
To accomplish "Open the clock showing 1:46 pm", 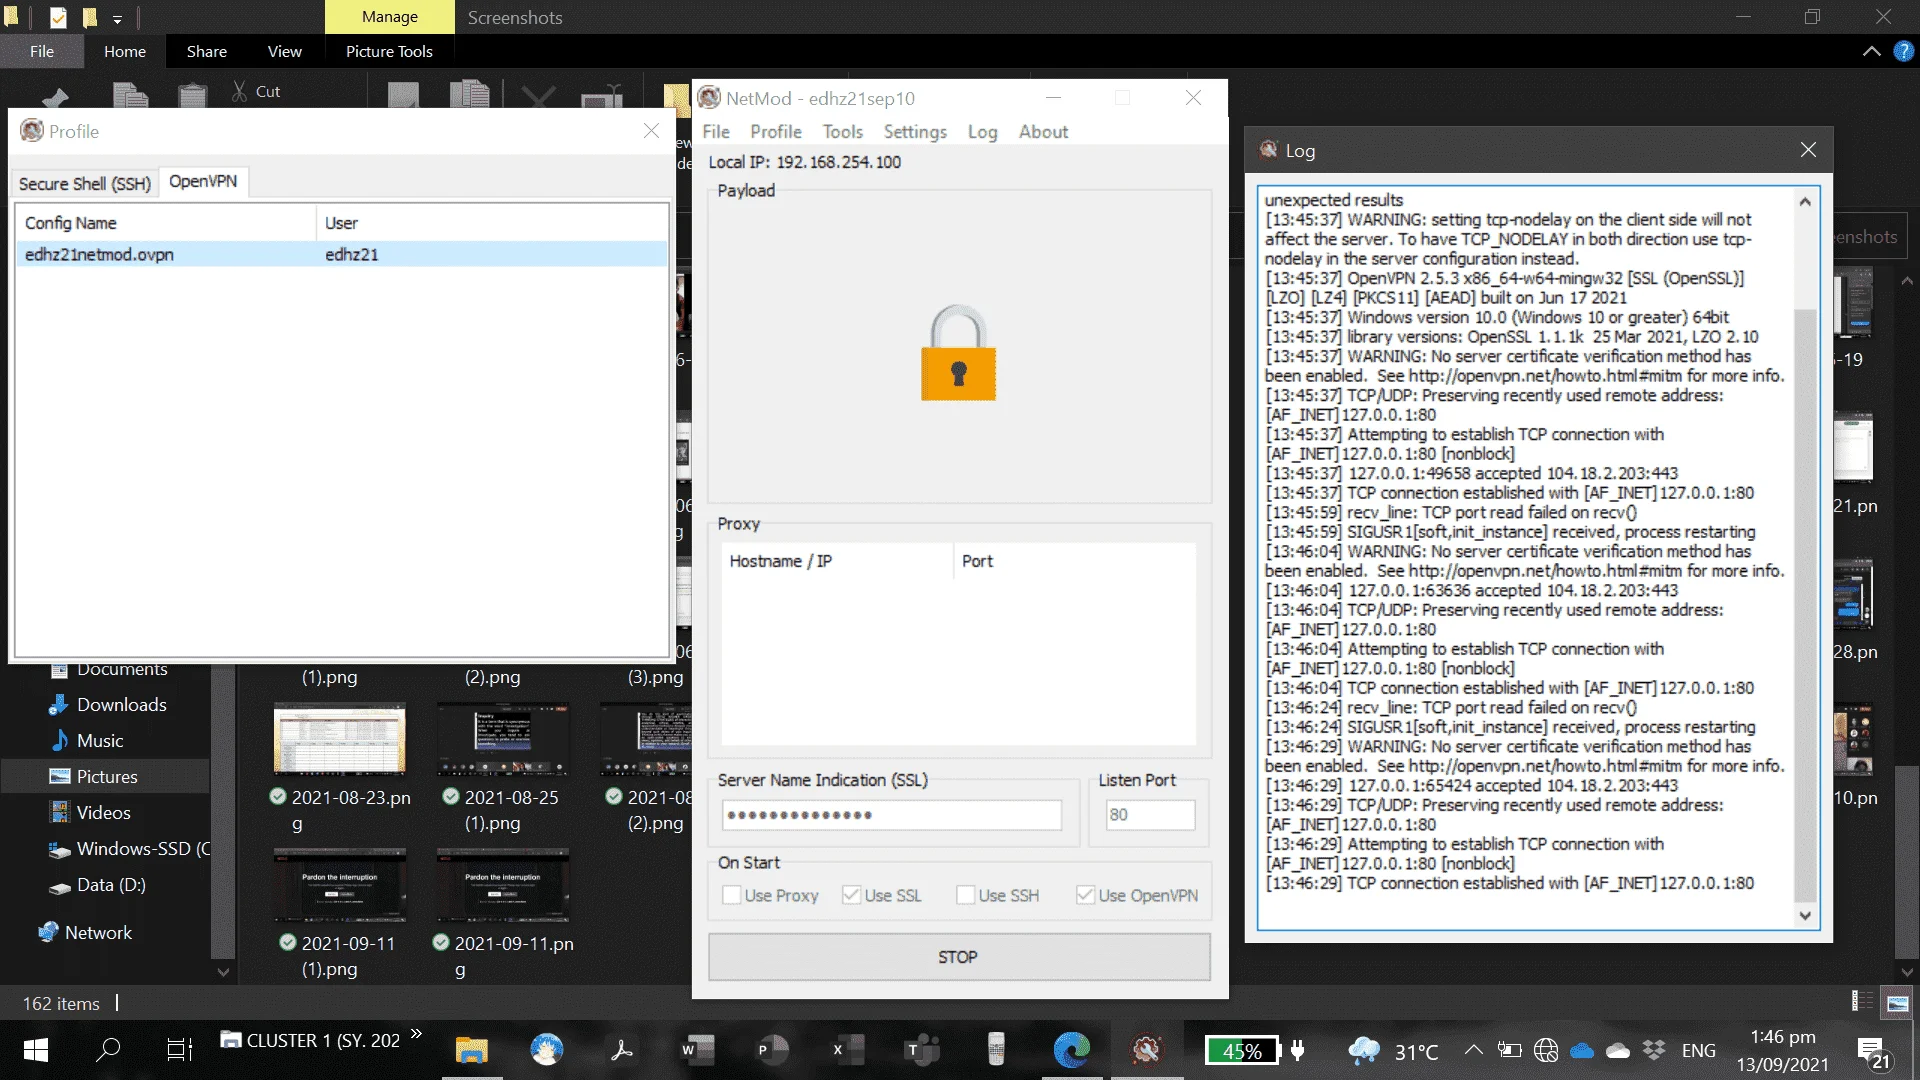I will [1783, 1050].
